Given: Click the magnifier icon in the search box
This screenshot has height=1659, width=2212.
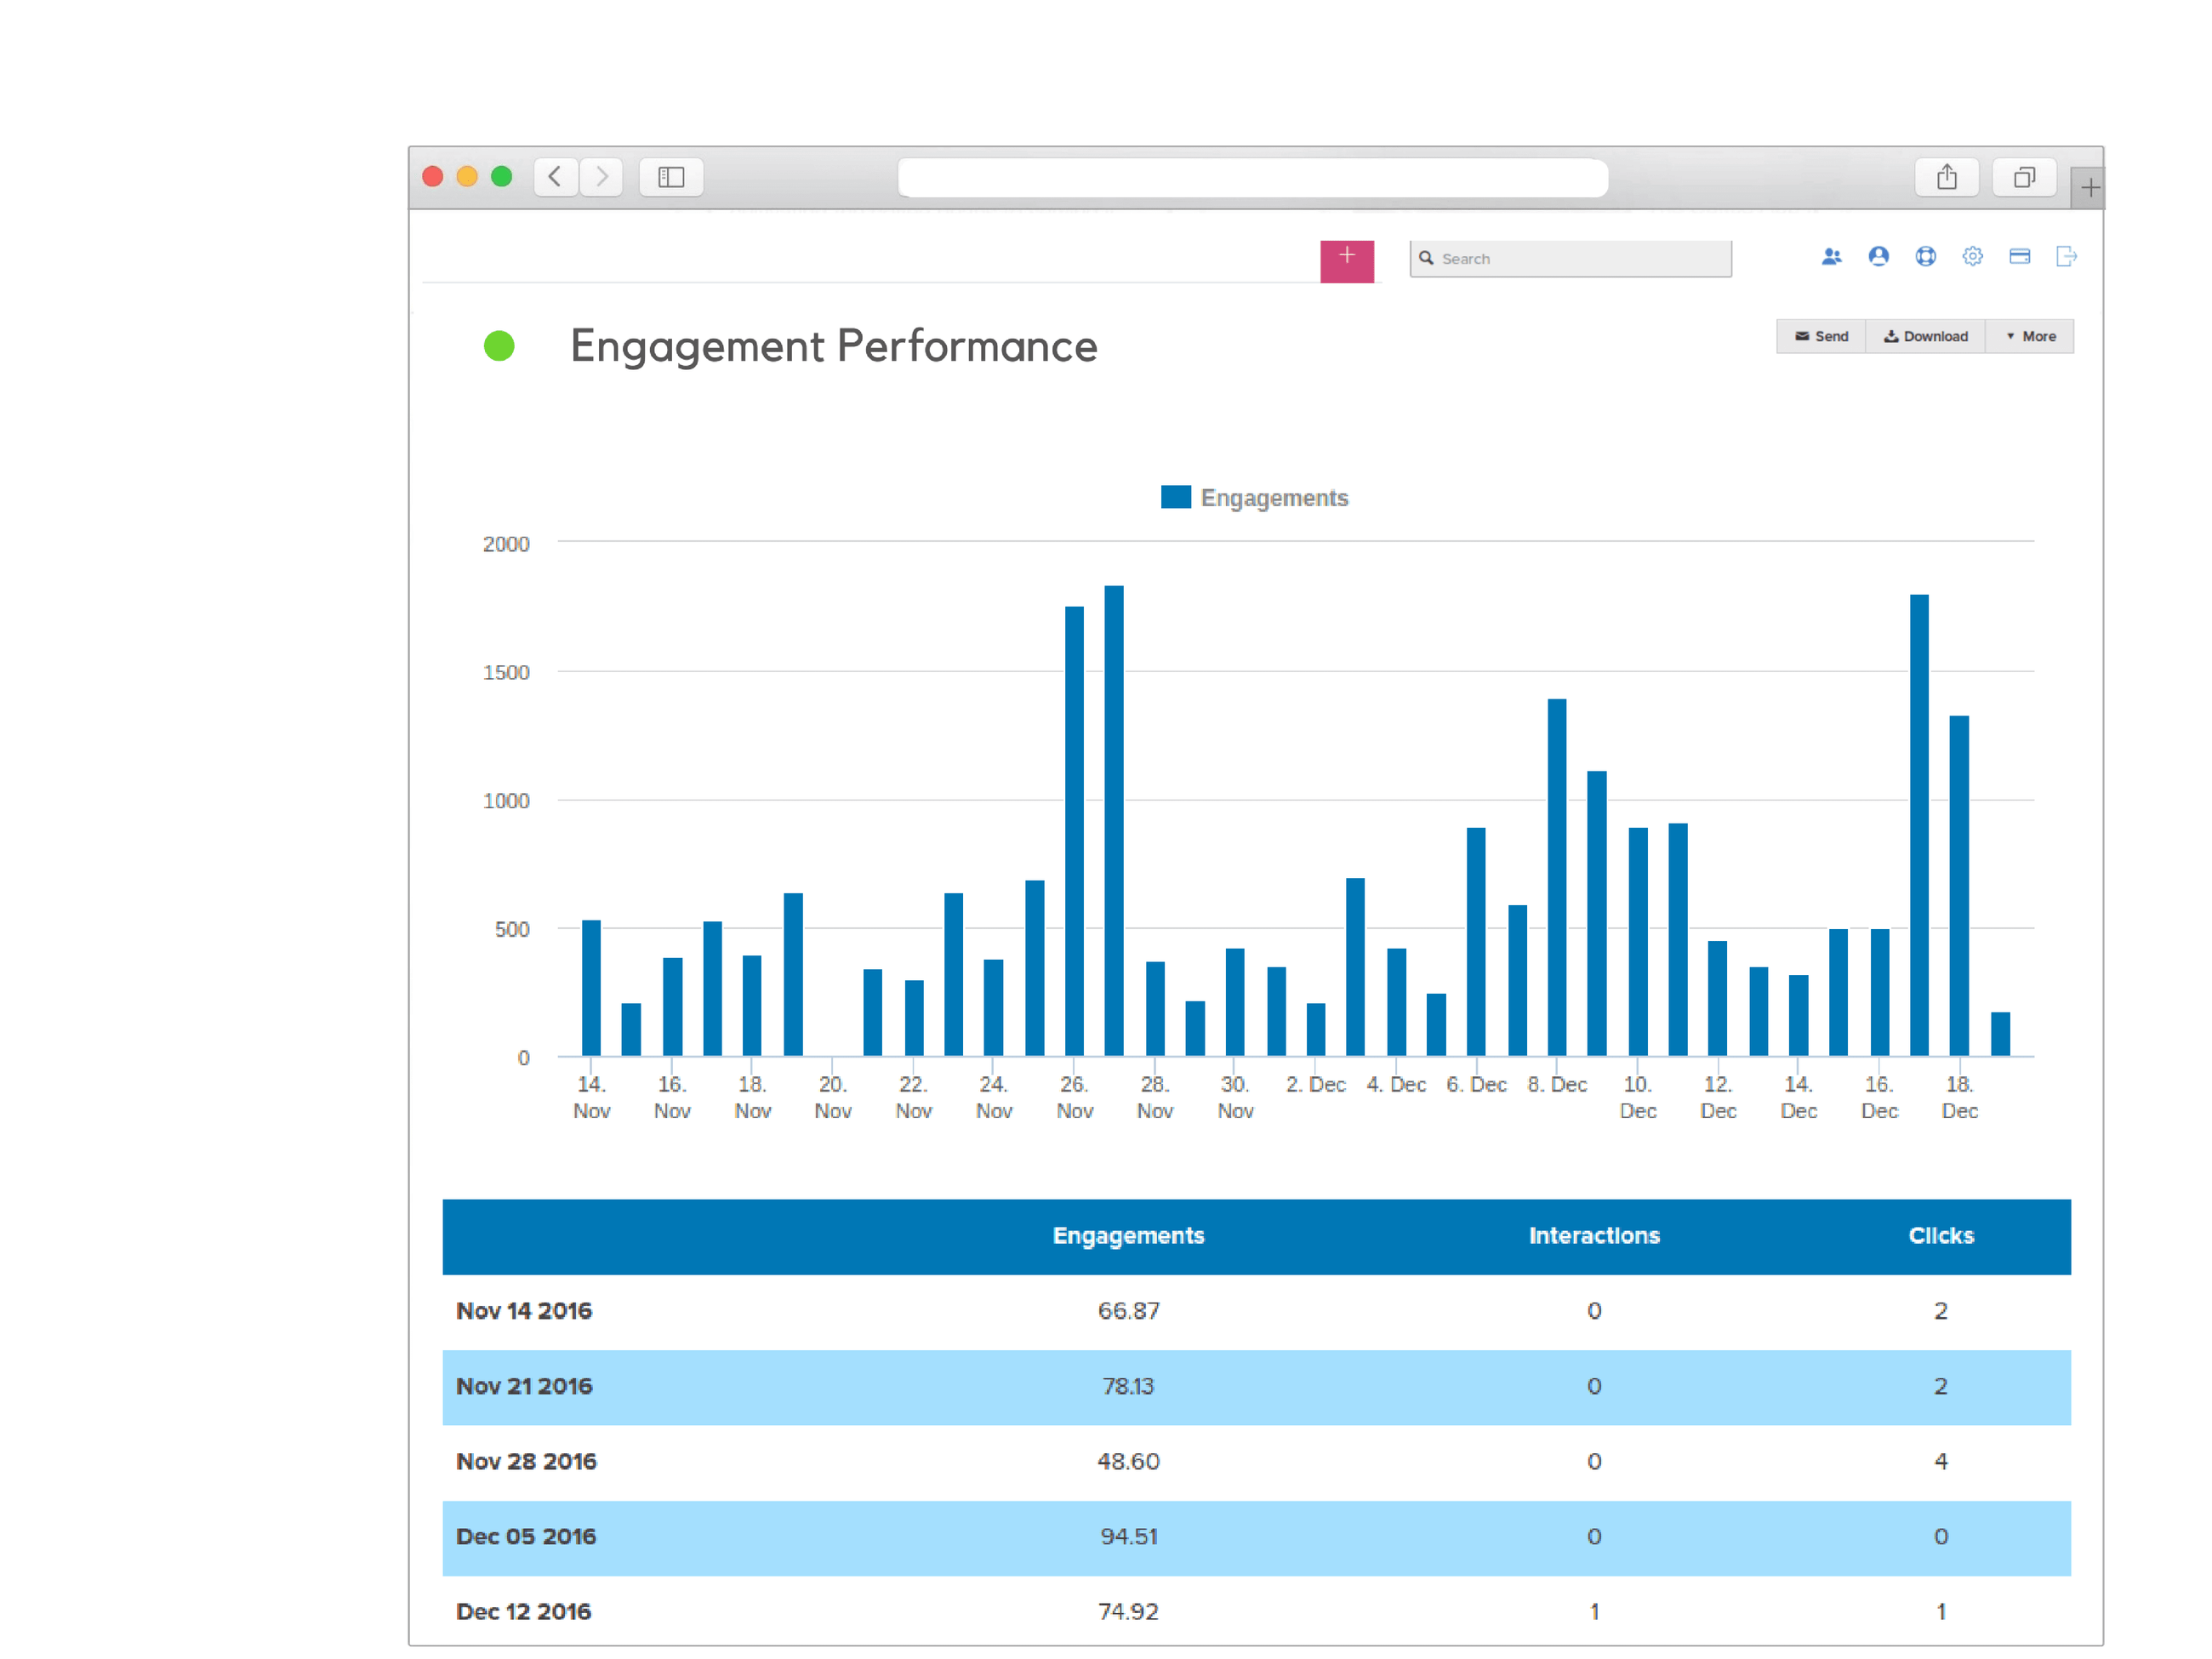Looking at the screenshot, I should click(x=1428, y=258).
